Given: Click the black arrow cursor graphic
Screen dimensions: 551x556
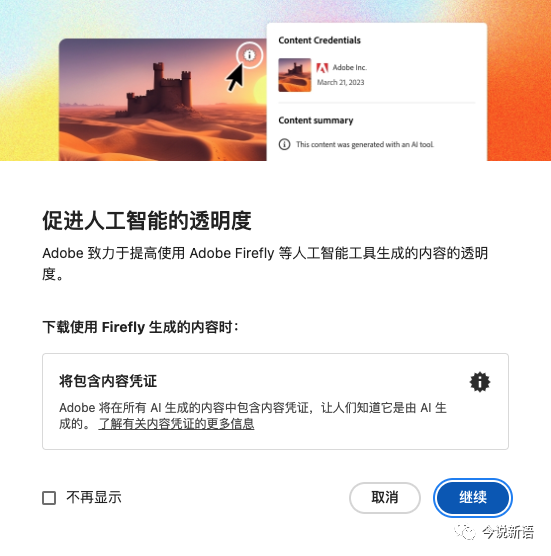Looking at the screenshot, I should [x=235, y=77].
